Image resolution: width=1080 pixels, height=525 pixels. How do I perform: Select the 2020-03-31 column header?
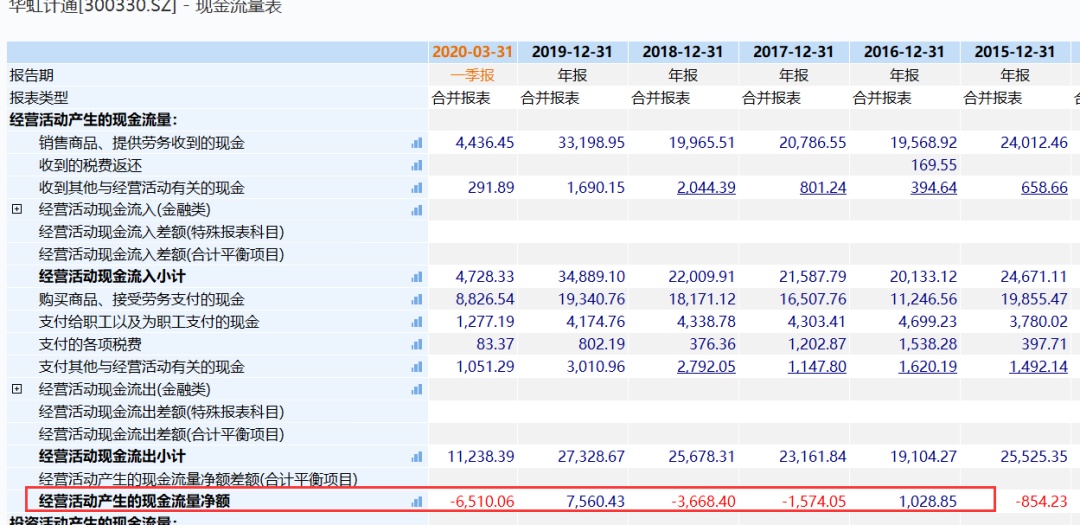pos(472,52)
